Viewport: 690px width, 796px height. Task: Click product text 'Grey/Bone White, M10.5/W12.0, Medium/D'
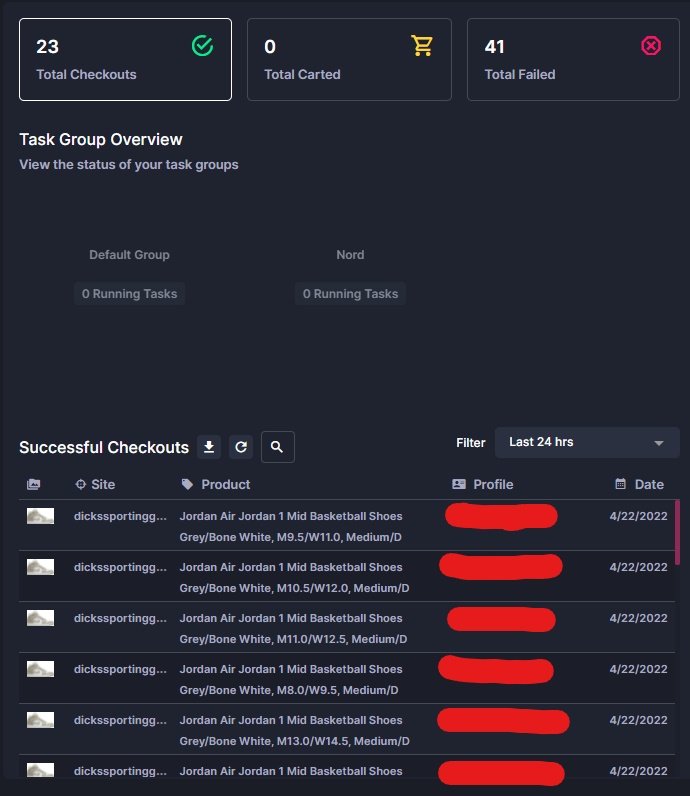coord(294,588)
